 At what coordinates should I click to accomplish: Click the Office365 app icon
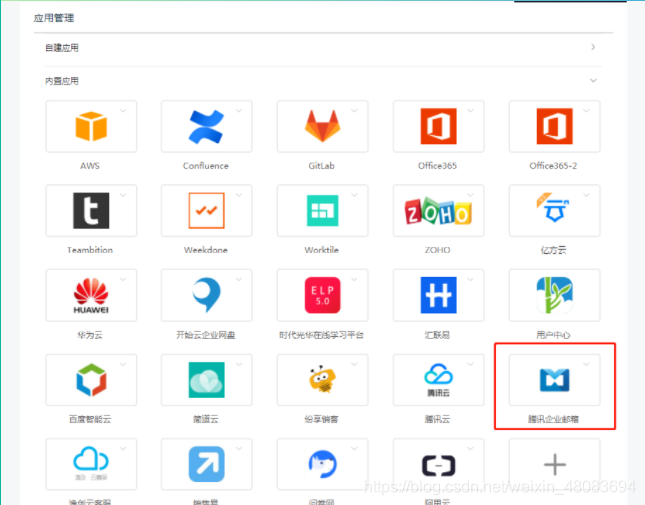(438, 126)
